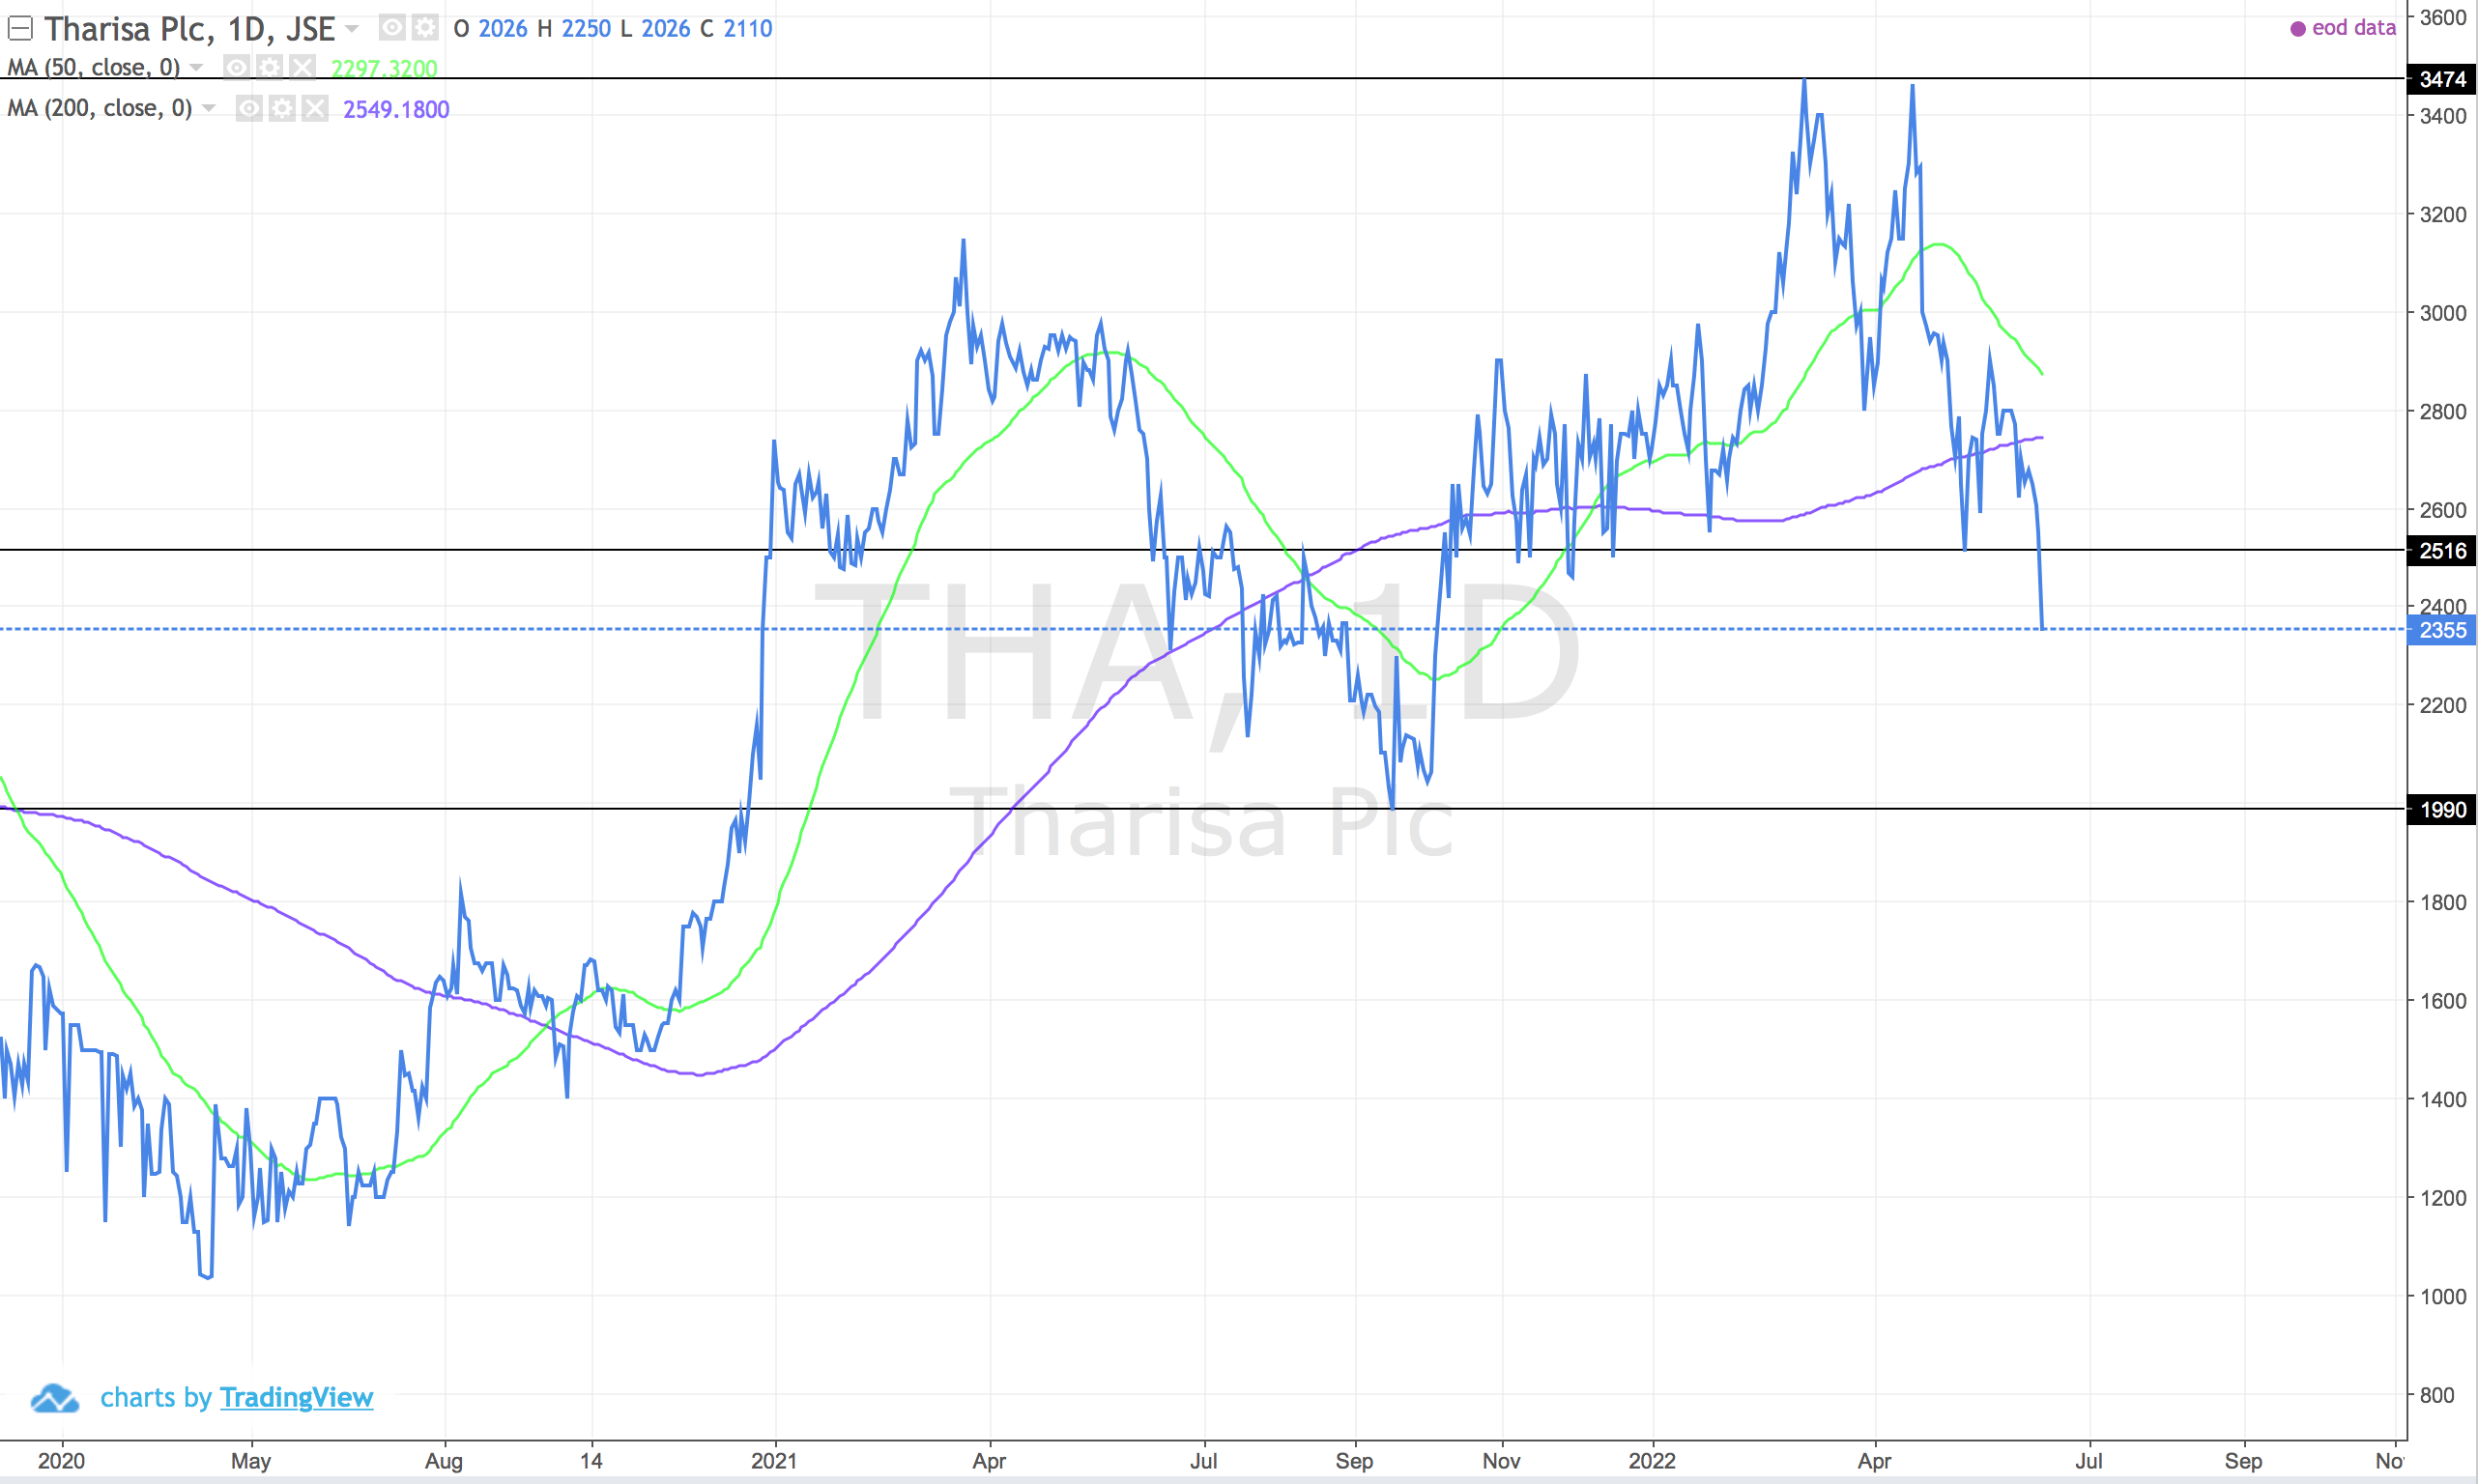2478x1484 pixels.
Task: Remove the MA 200 indicator with X
Action: pyautogui.click(x=315, y=108)
